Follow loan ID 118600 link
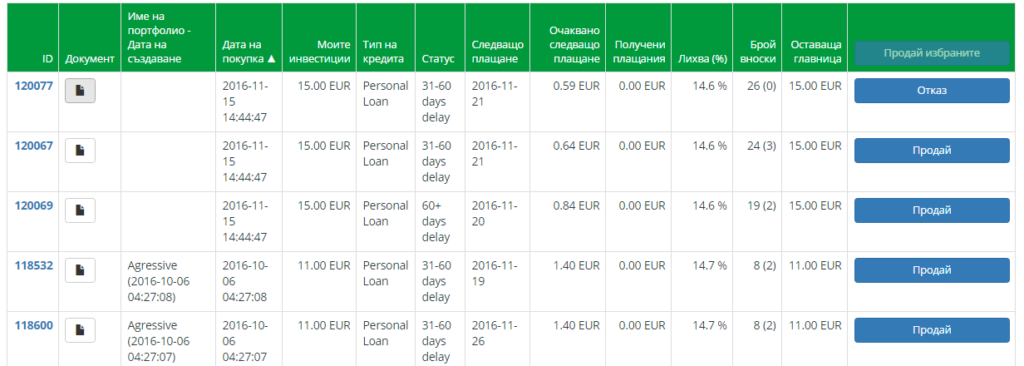Screen dimensions: 1024x366 [x=33, y=326]
